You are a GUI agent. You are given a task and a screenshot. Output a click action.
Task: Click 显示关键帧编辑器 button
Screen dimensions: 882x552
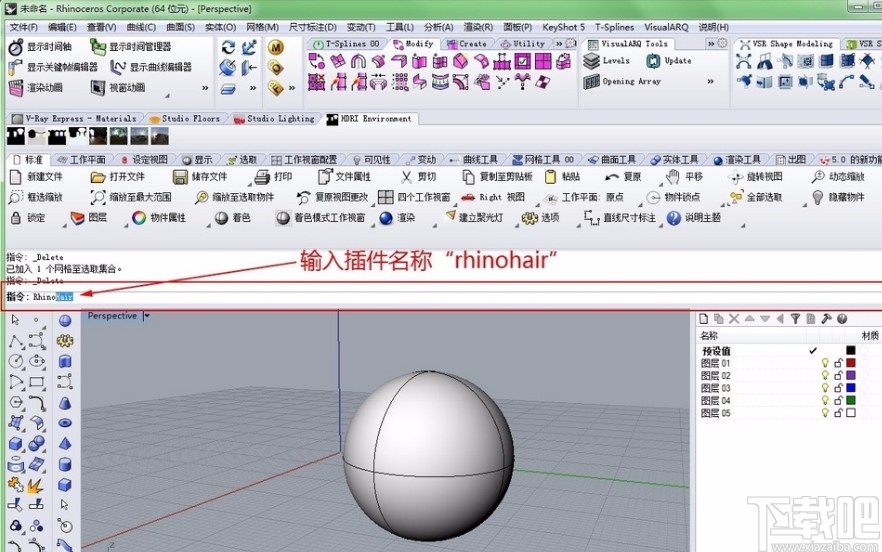coord(54,68)
